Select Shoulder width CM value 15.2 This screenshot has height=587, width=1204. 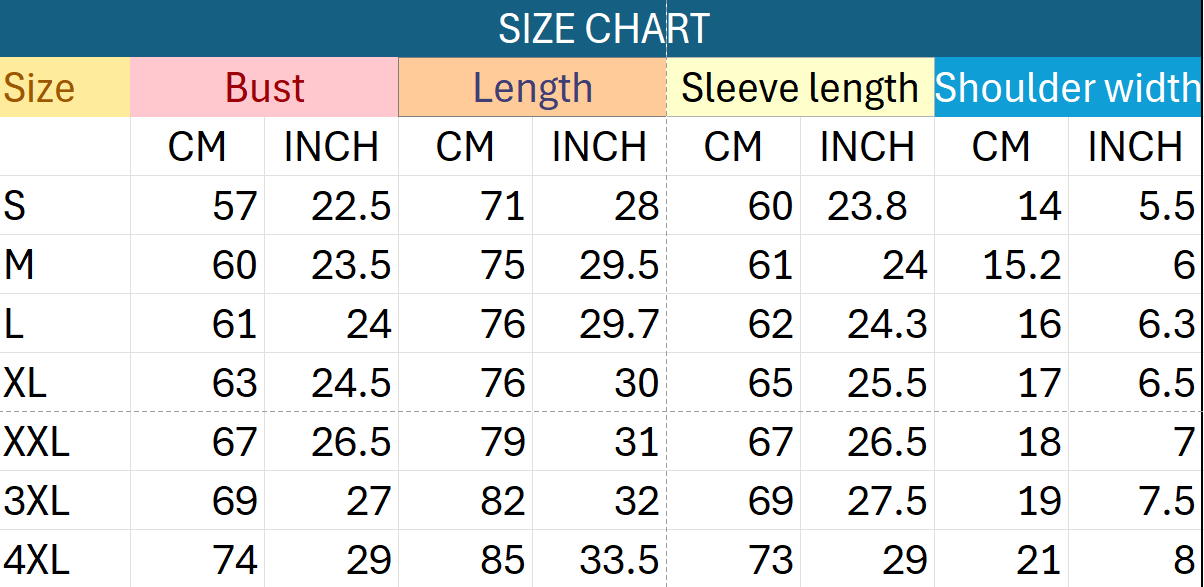pos(1022,265)
